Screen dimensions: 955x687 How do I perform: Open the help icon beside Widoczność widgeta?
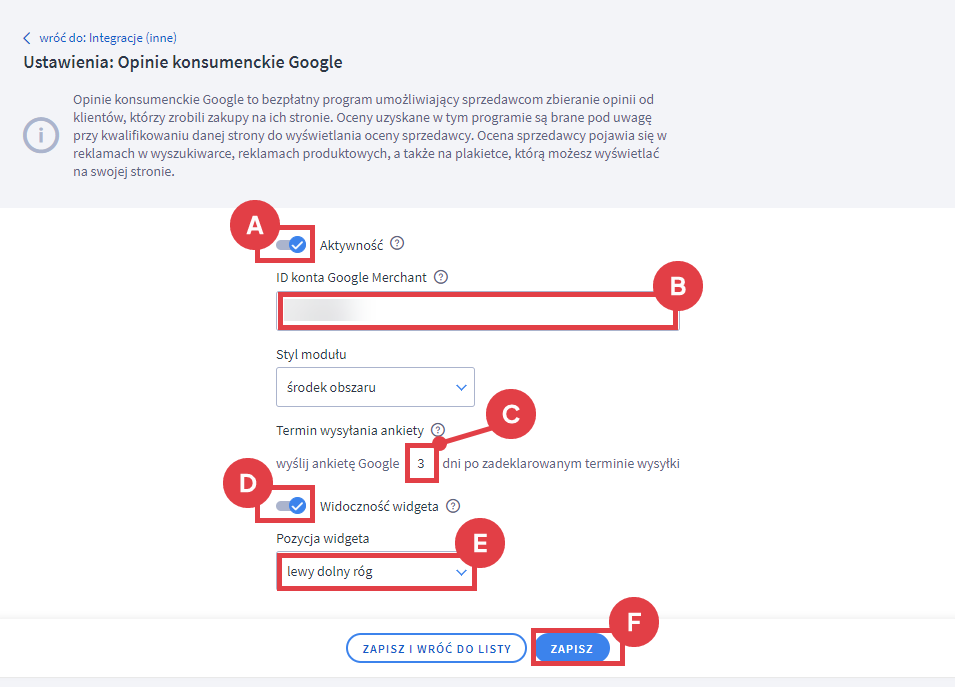(x=453, y=506)
